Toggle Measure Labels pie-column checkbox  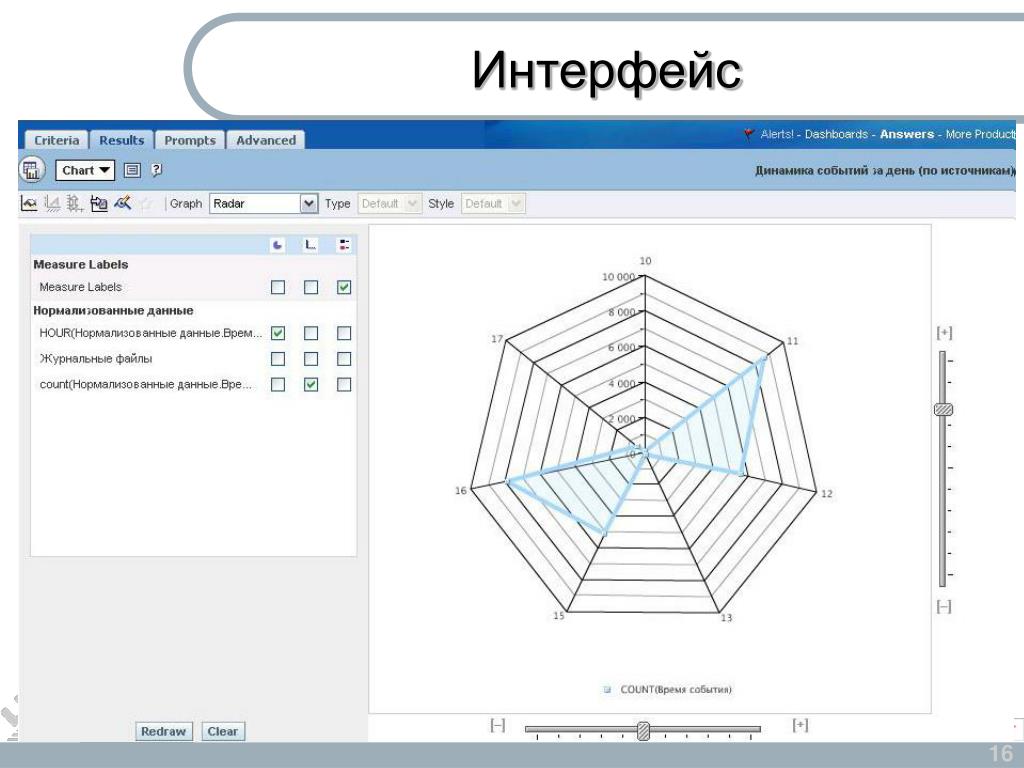278,287
